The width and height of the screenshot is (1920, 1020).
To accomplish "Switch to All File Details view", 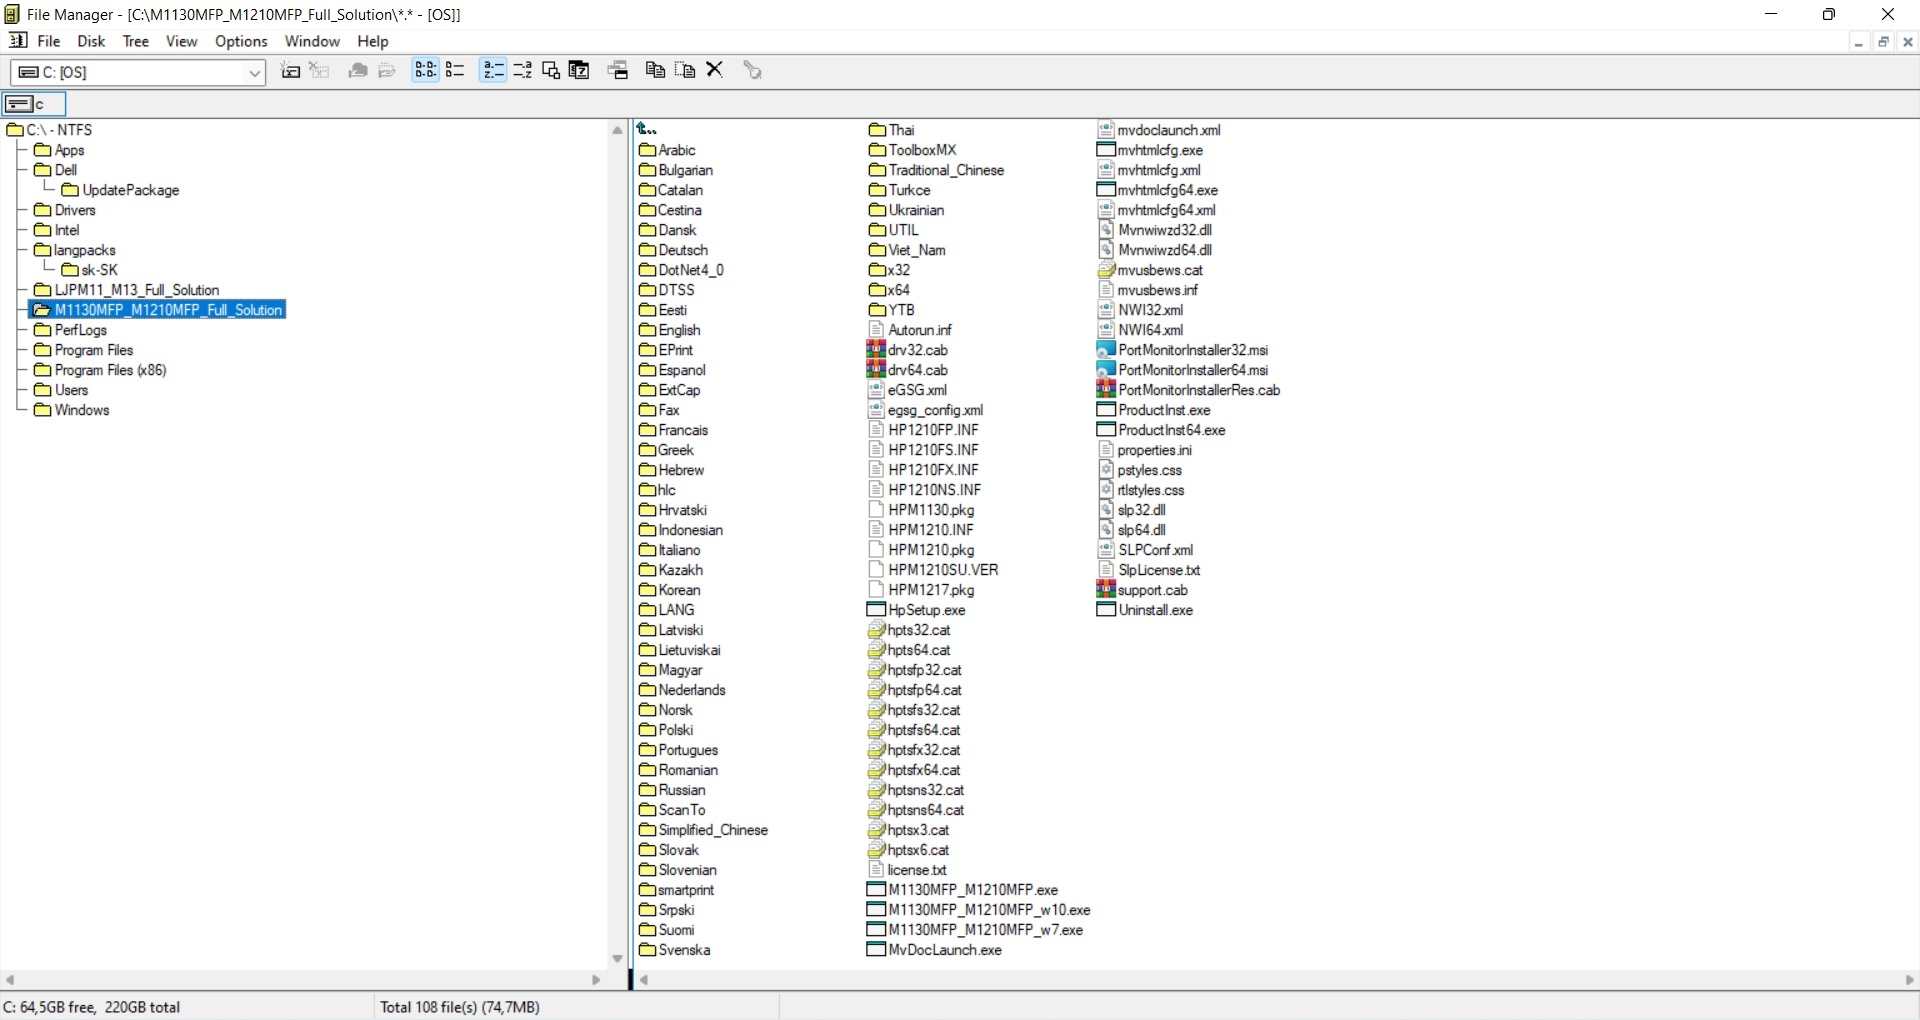I will click(x=455, y=70).
